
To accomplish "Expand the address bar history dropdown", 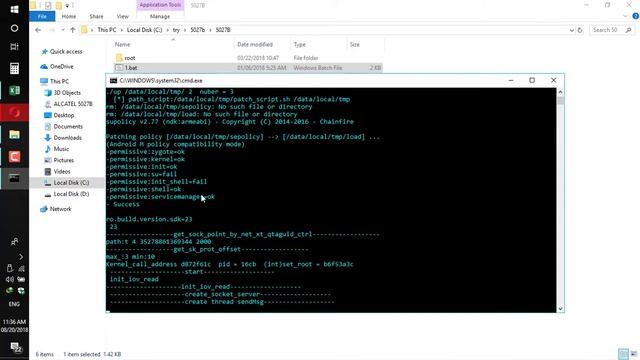I will 571,30.
